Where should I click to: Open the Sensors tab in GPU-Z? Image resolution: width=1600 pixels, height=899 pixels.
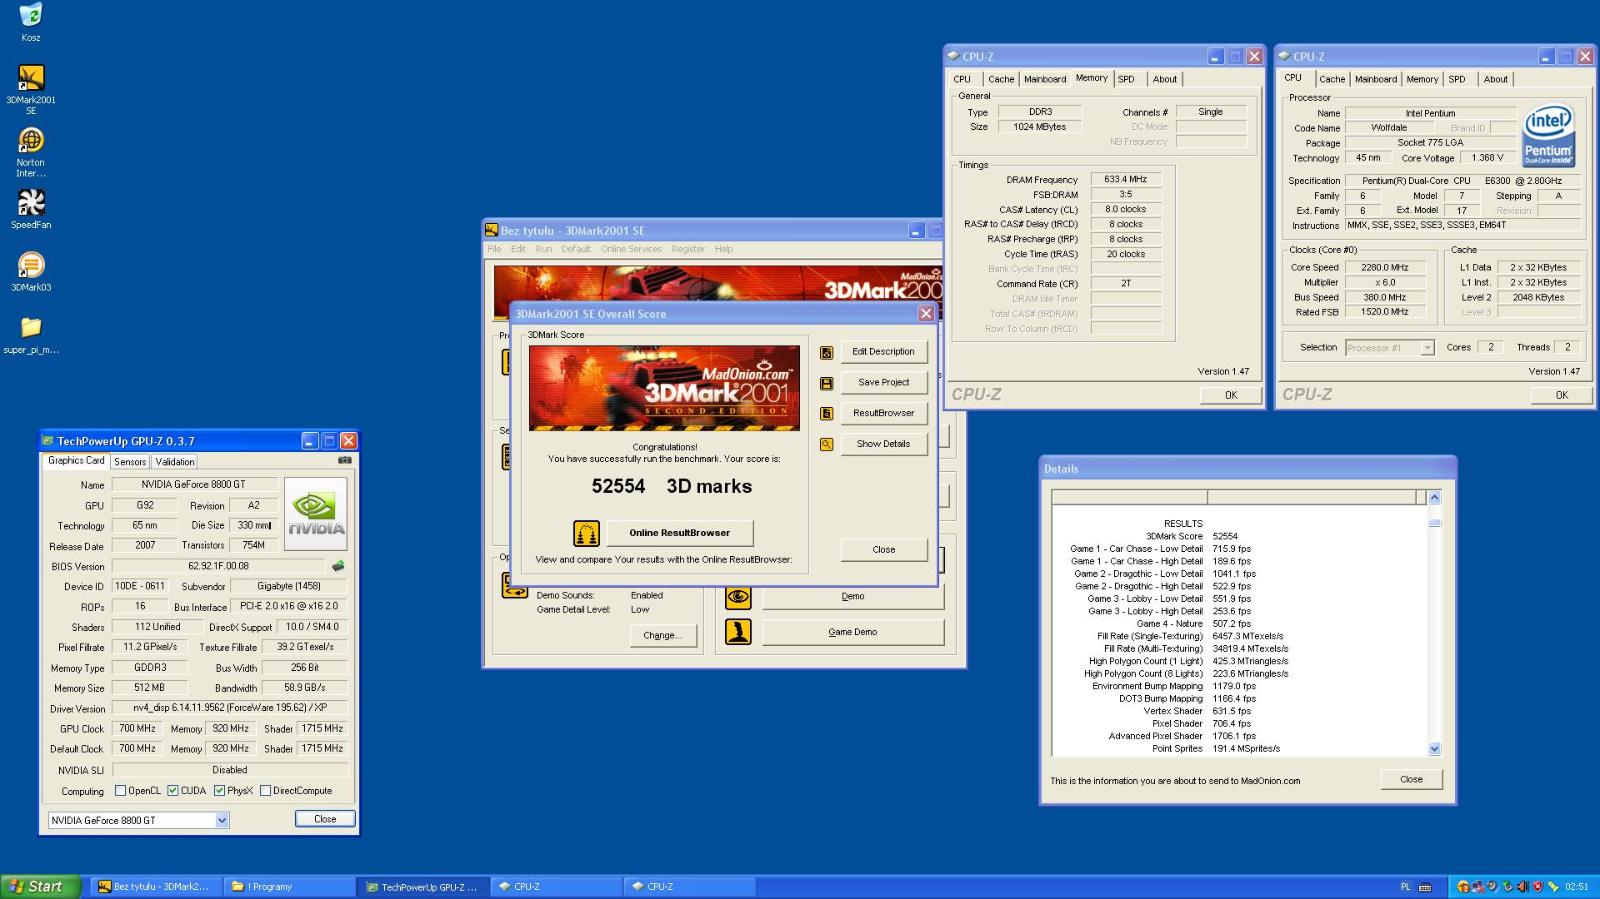click(130, 462)
